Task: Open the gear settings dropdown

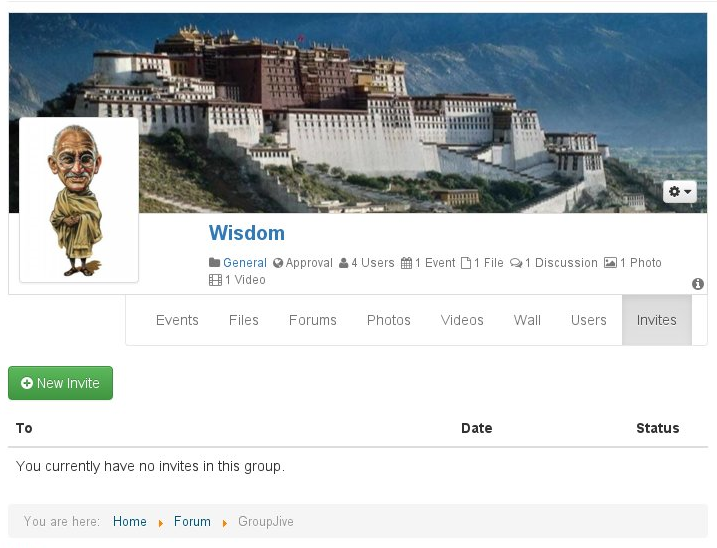Action: 680,192
